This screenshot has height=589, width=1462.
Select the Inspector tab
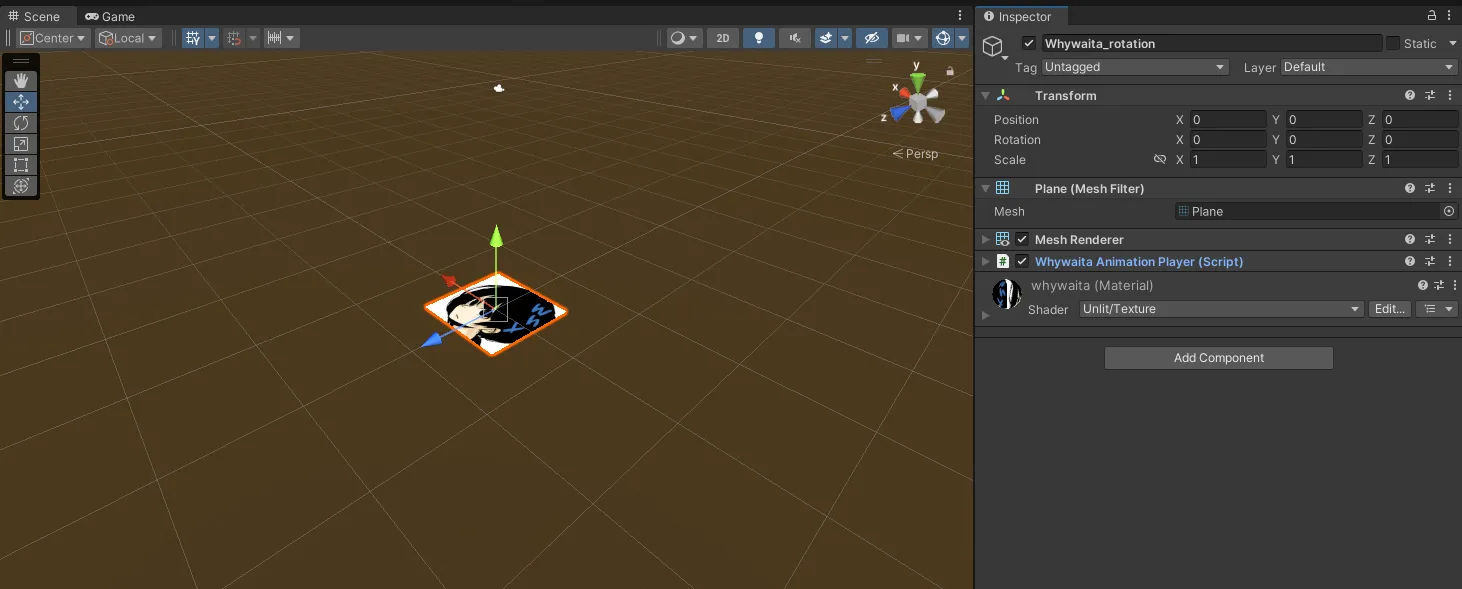1019,16
